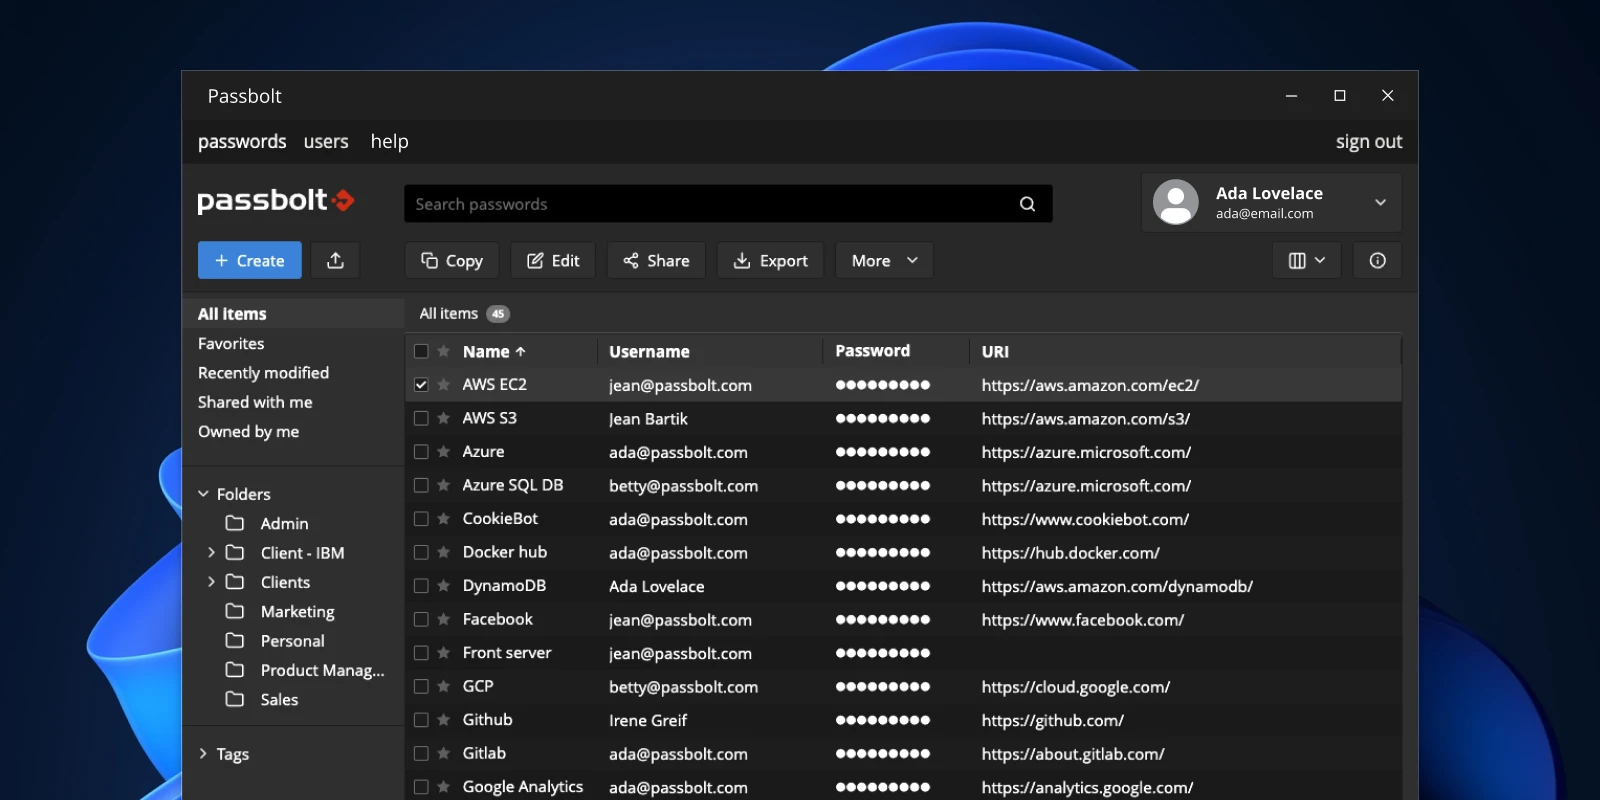Image resolution: width=1600 pixels, height=800 pixels.
Task: Check the select-all header checkbox
Action: [x=421, y=351]
